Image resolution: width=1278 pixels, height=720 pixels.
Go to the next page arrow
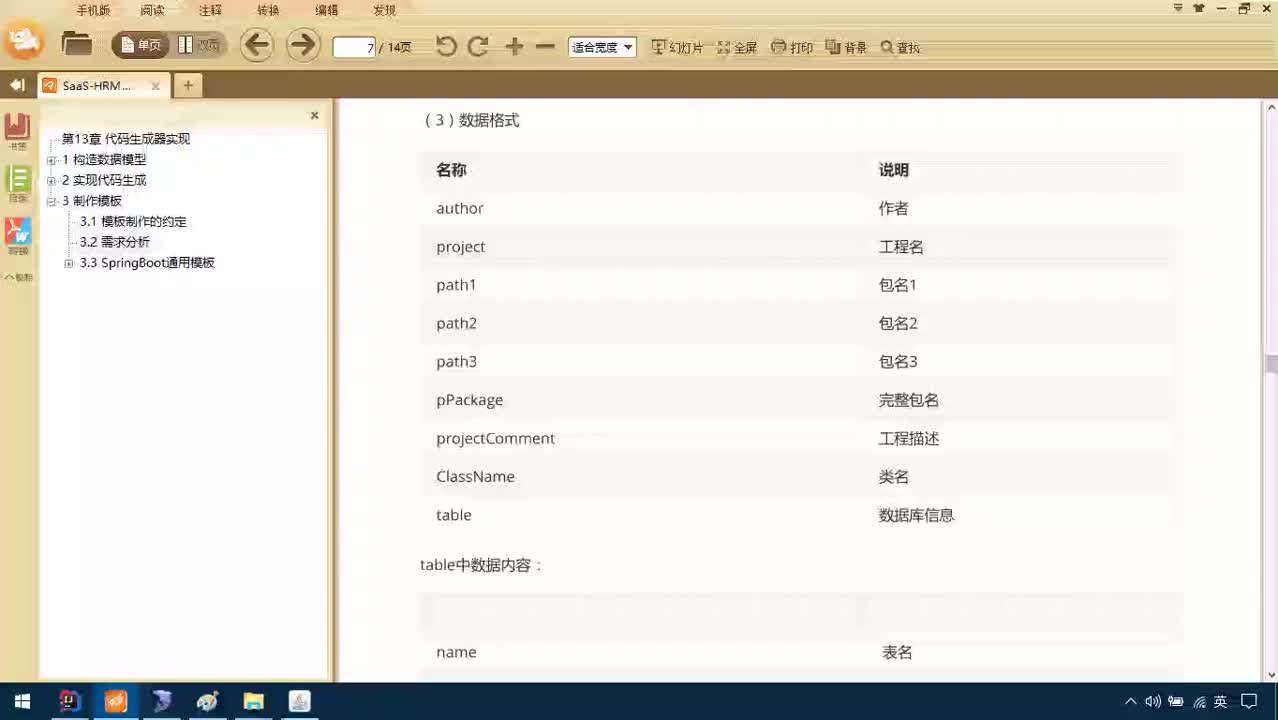tap(303, 45)
